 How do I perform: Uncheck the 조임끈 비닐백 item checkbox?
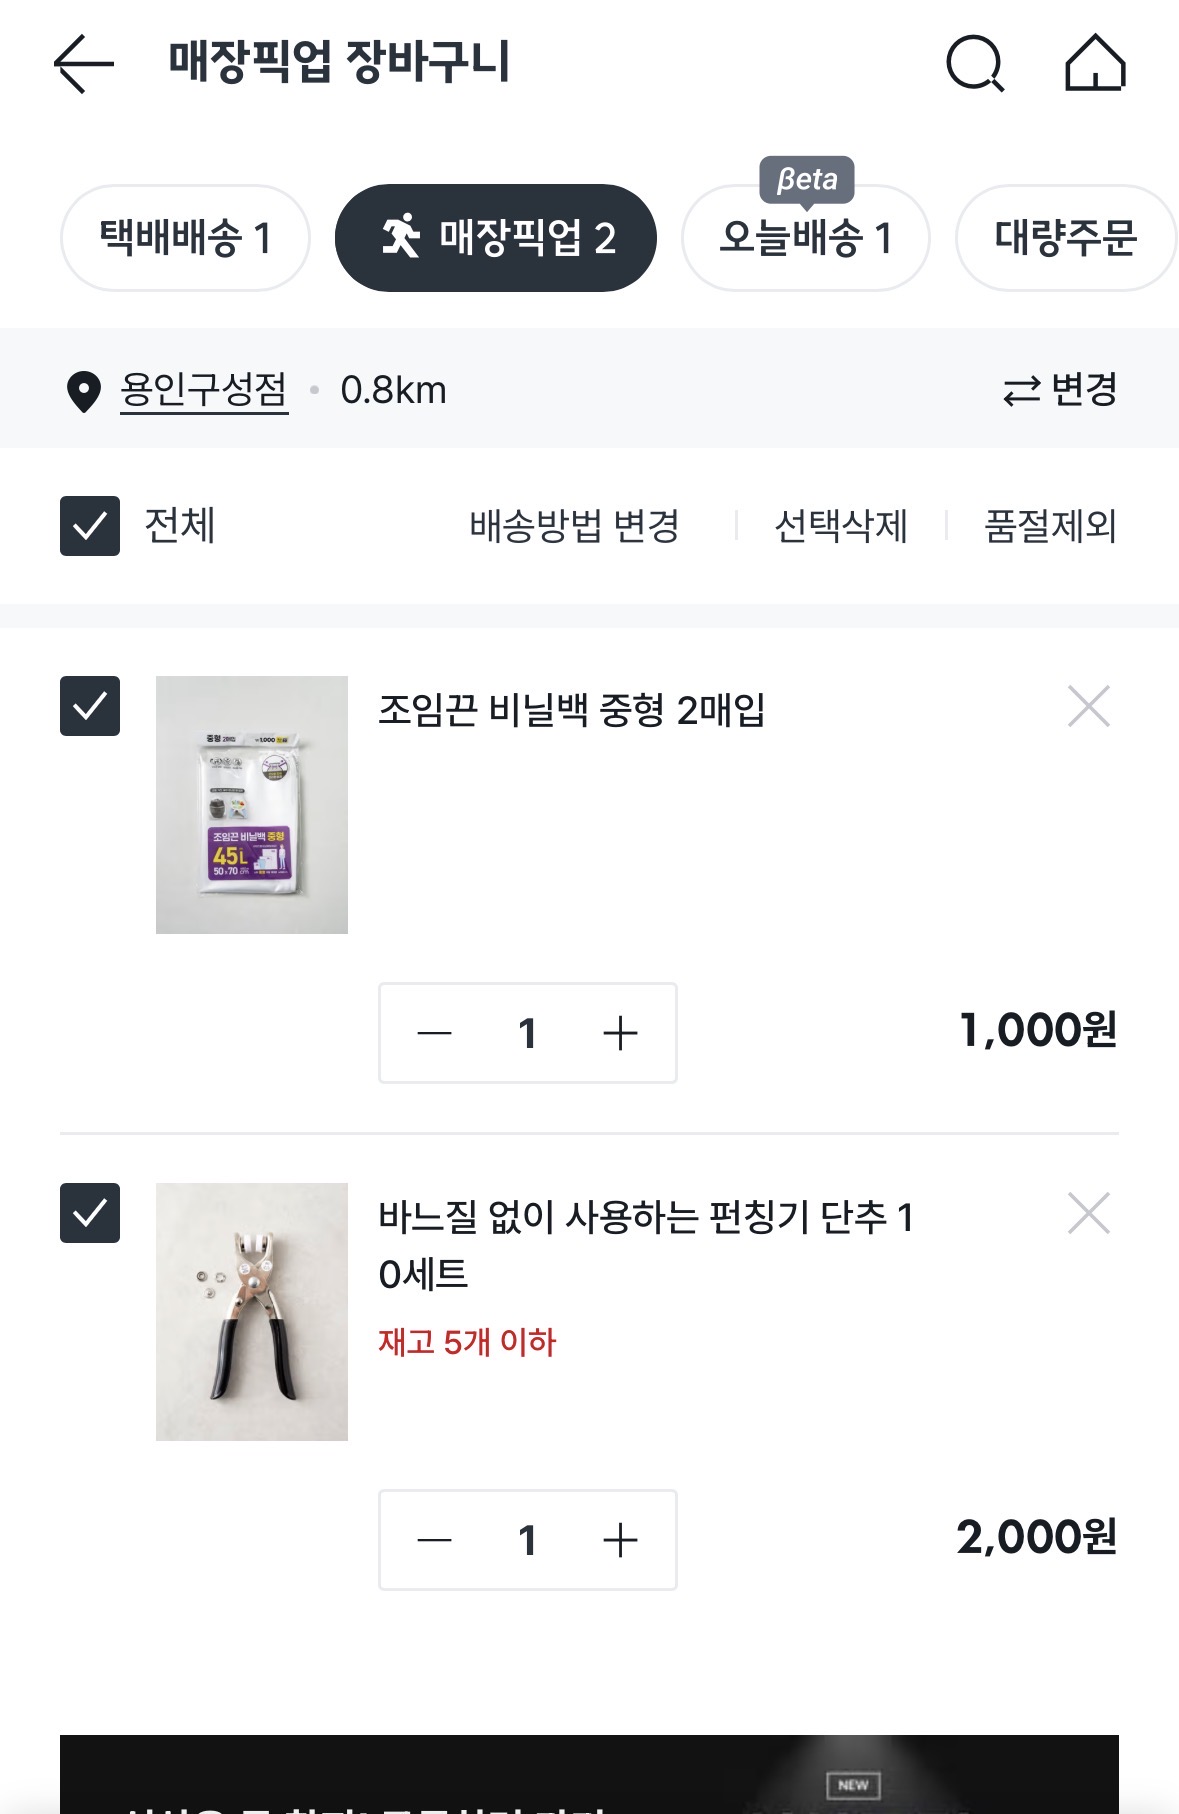tap(90, 706)
